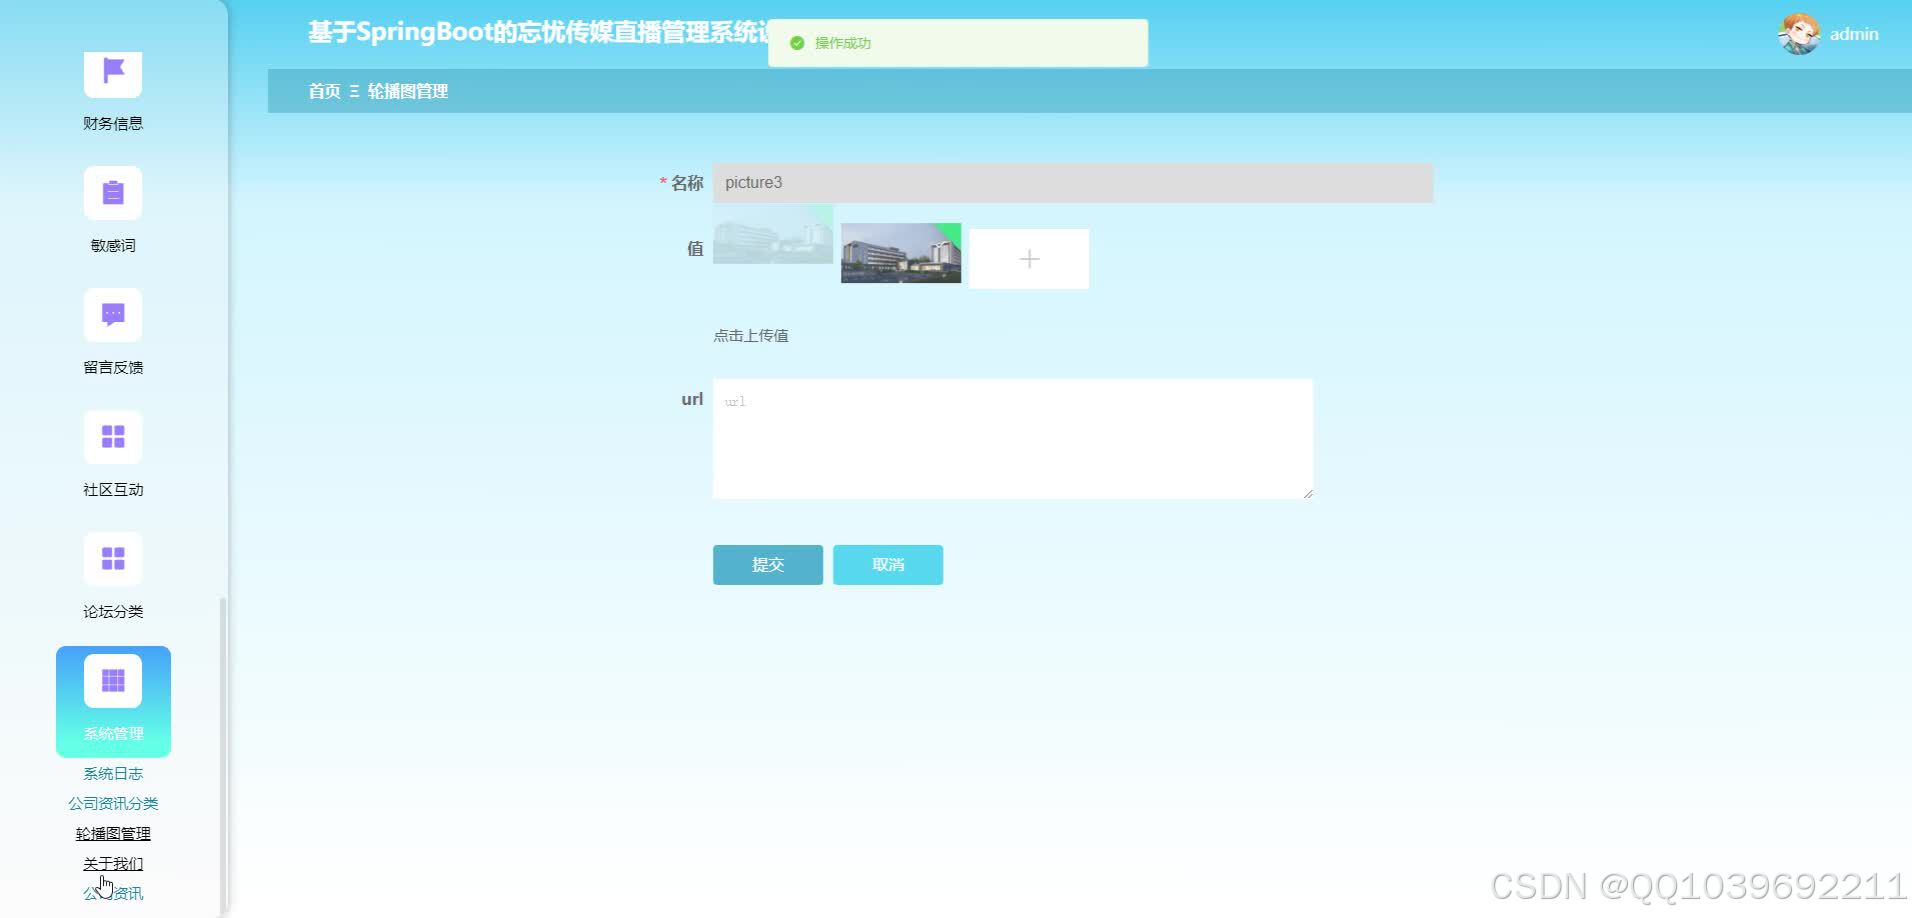Screen dimensions: 1912x918
Task: Click the admin avatar in top right
Action: click(1799, 33)
